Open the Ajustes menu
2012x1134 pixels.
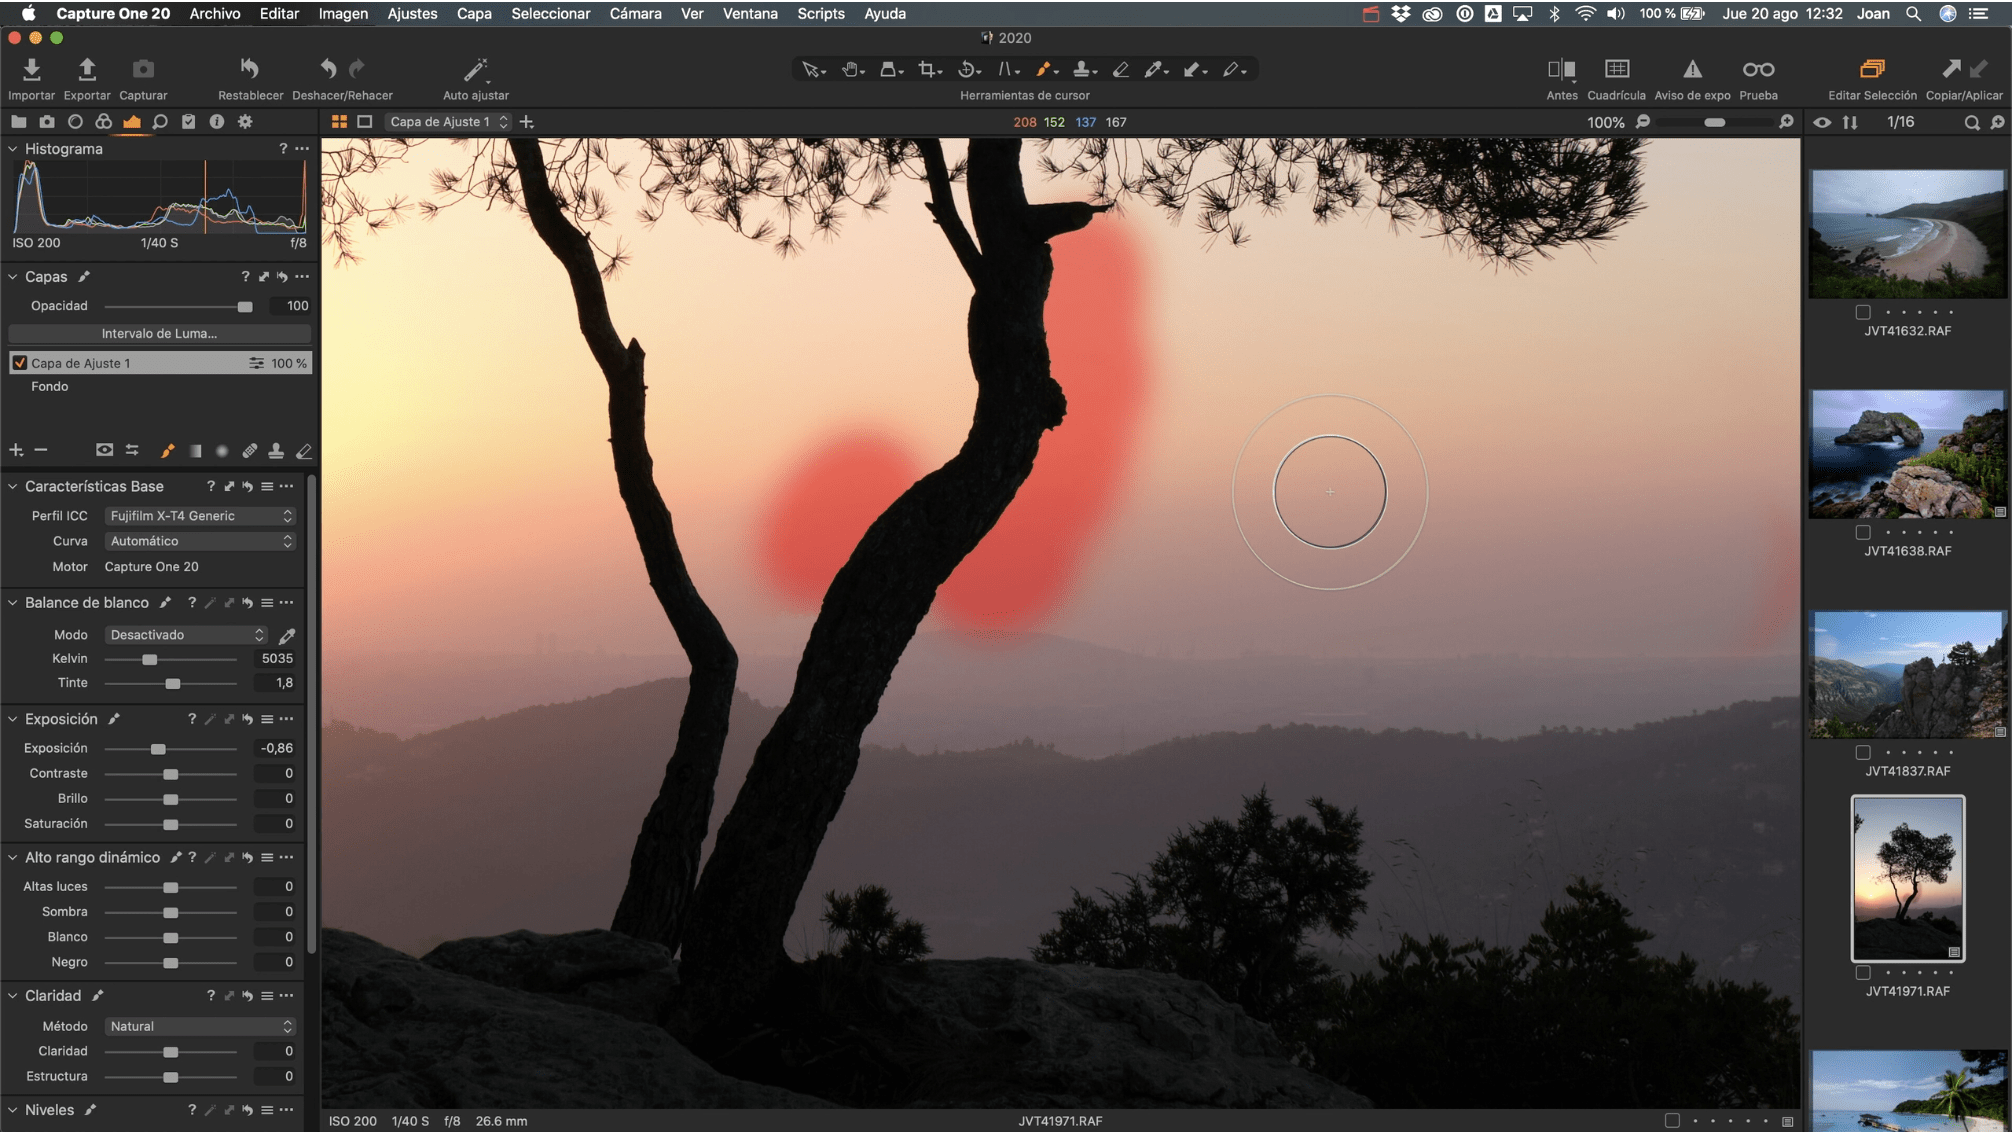click(412, 13)
